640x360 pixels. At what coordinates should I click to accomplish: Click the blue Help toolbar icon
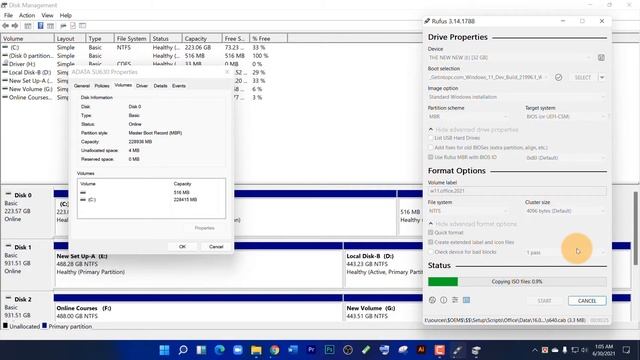coord(40,26)
